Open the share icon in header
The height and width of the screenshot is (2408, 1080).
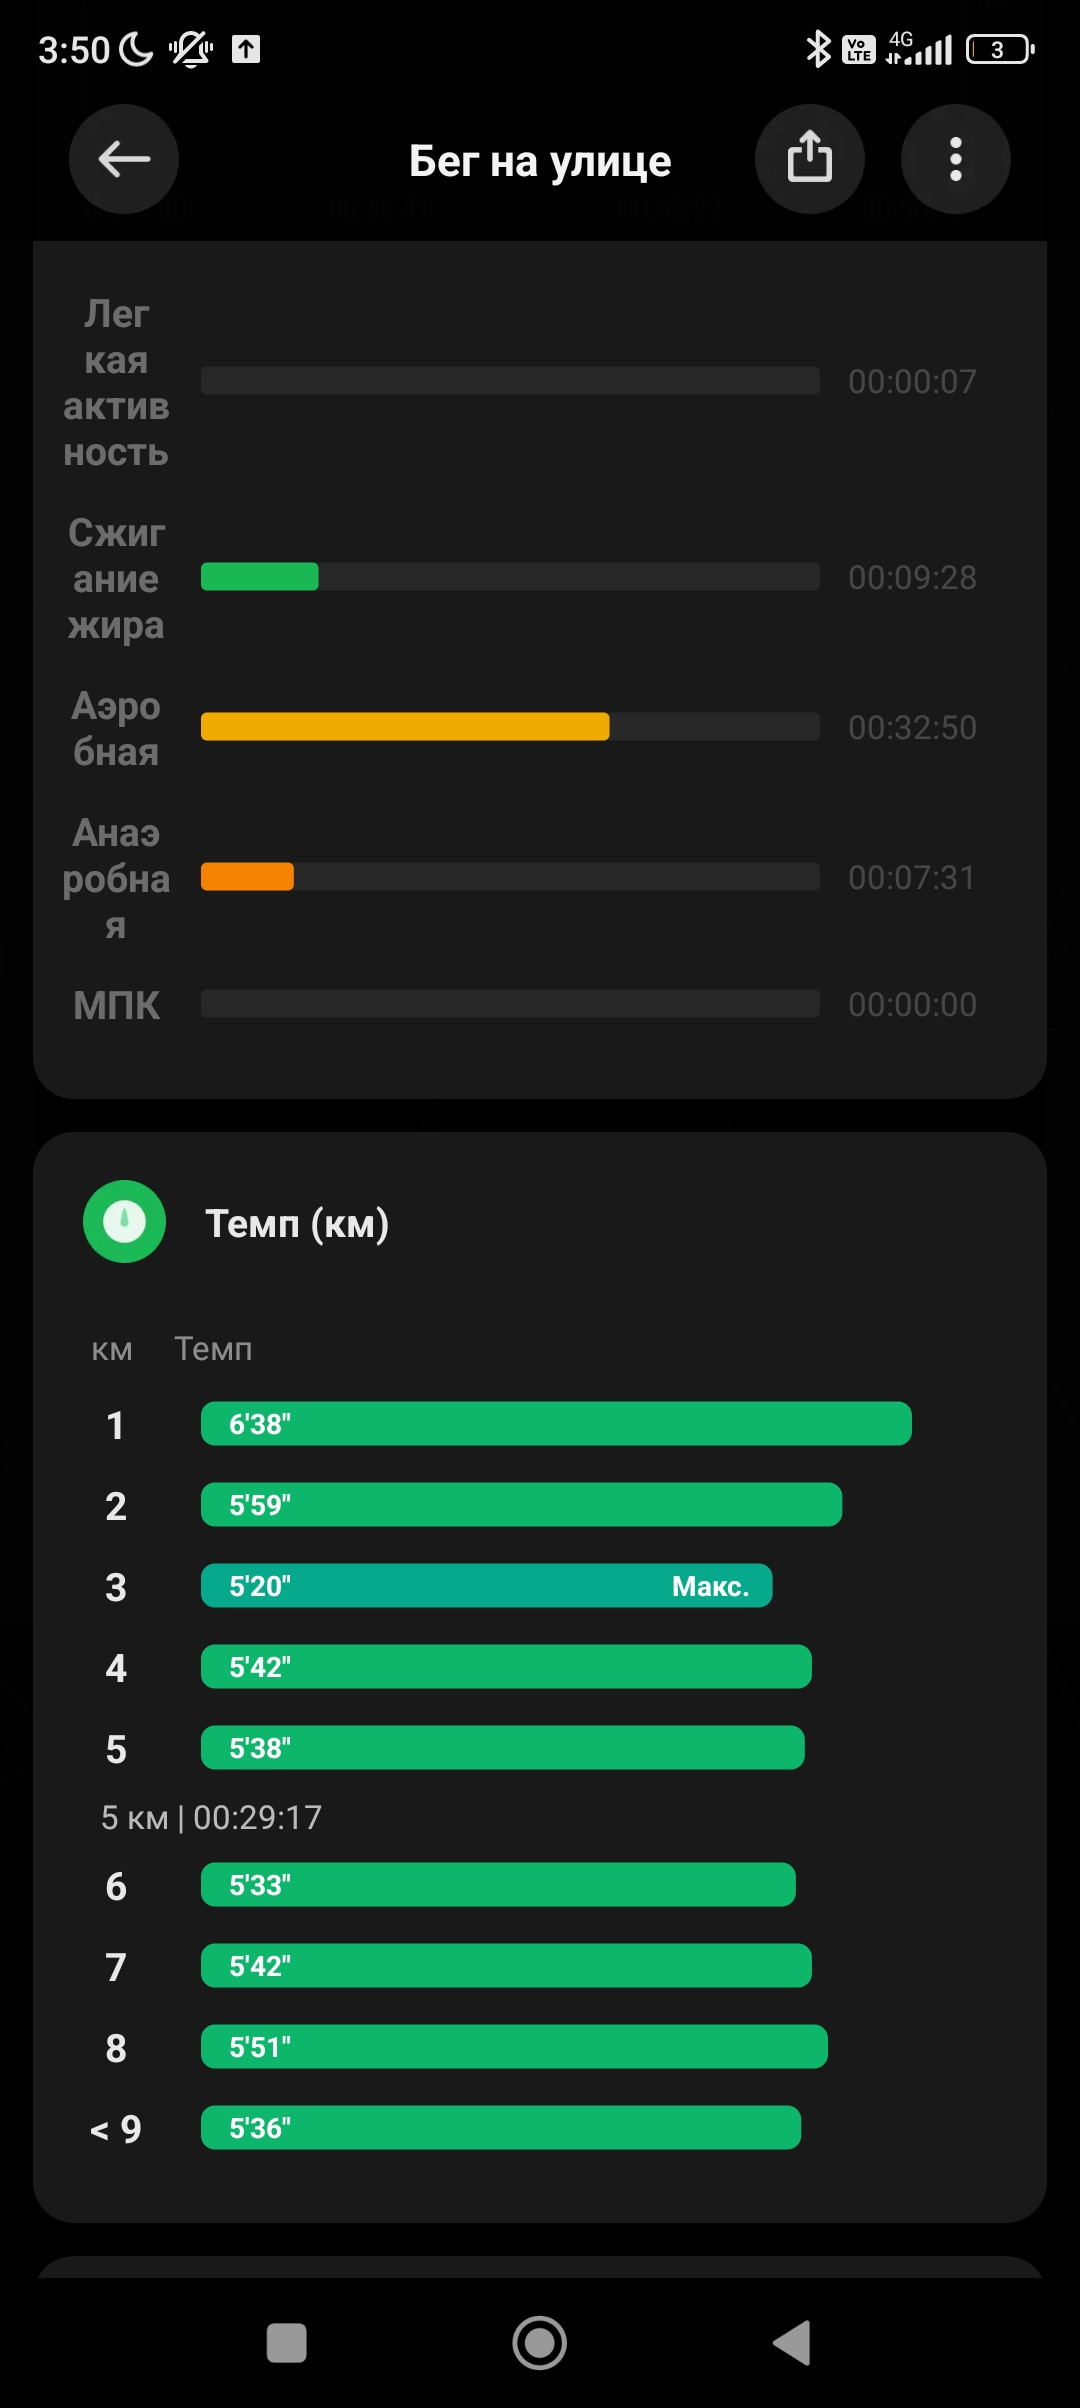810,159
